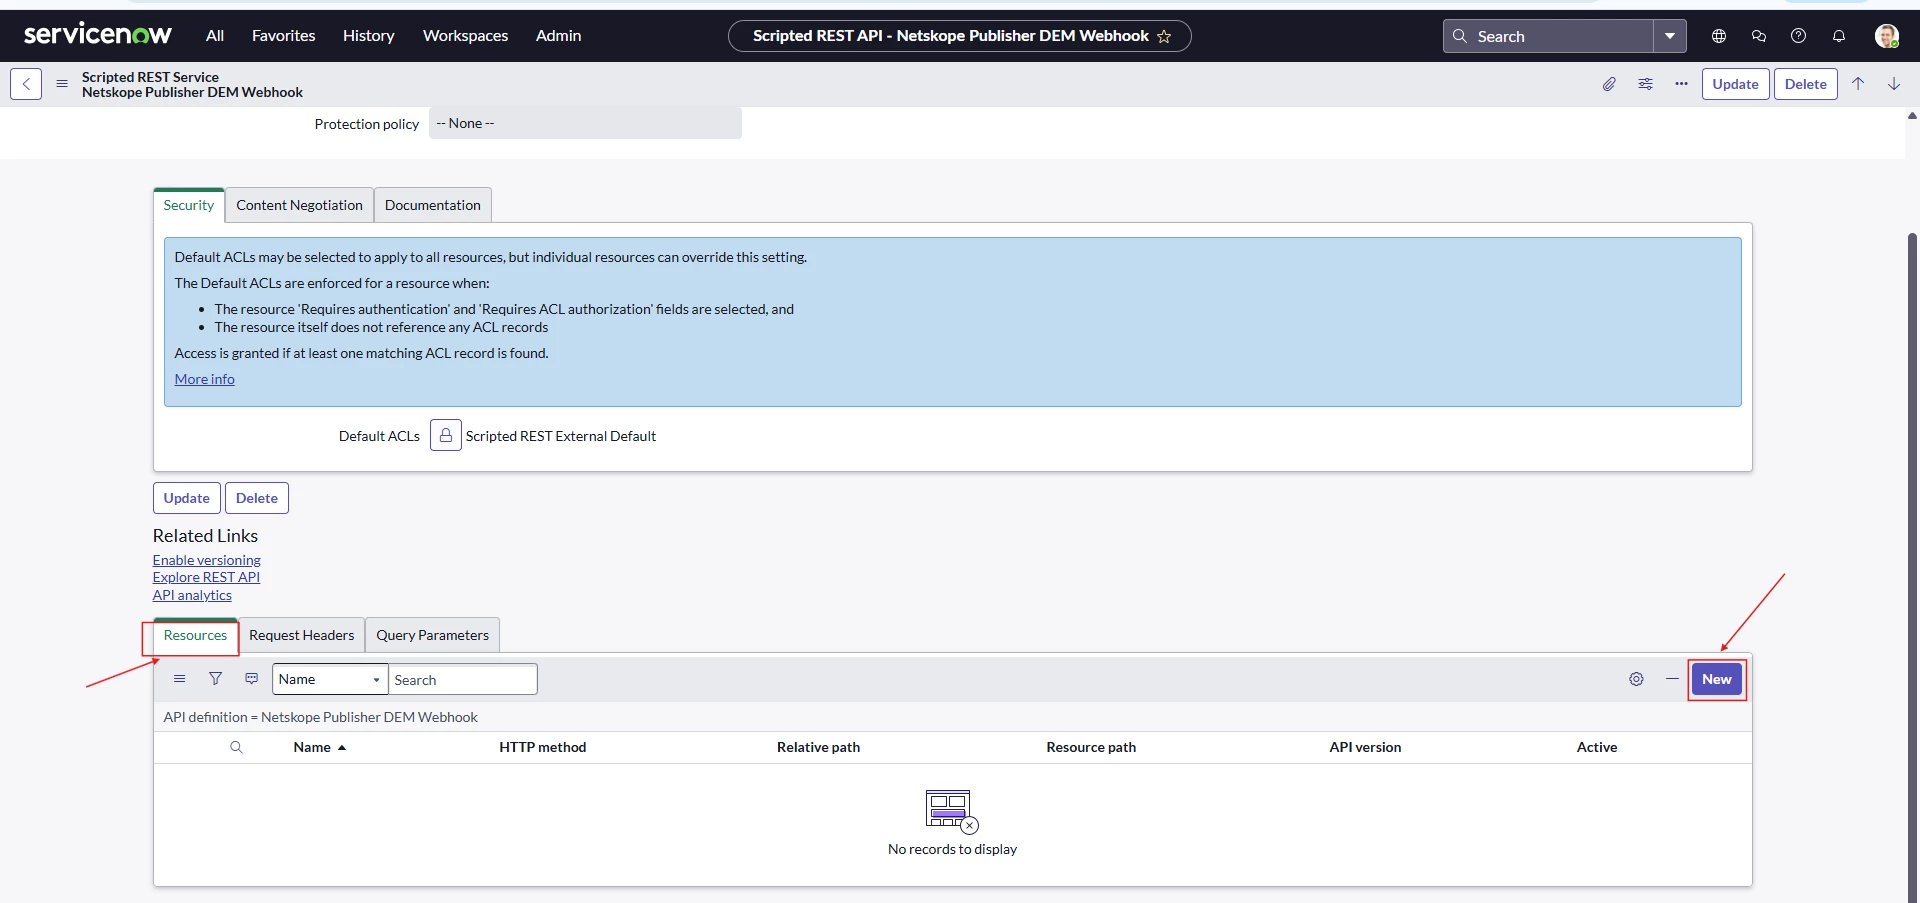Open the Explore REST API link
Screen dimensions: 1920x903
(x=206, y=577)
